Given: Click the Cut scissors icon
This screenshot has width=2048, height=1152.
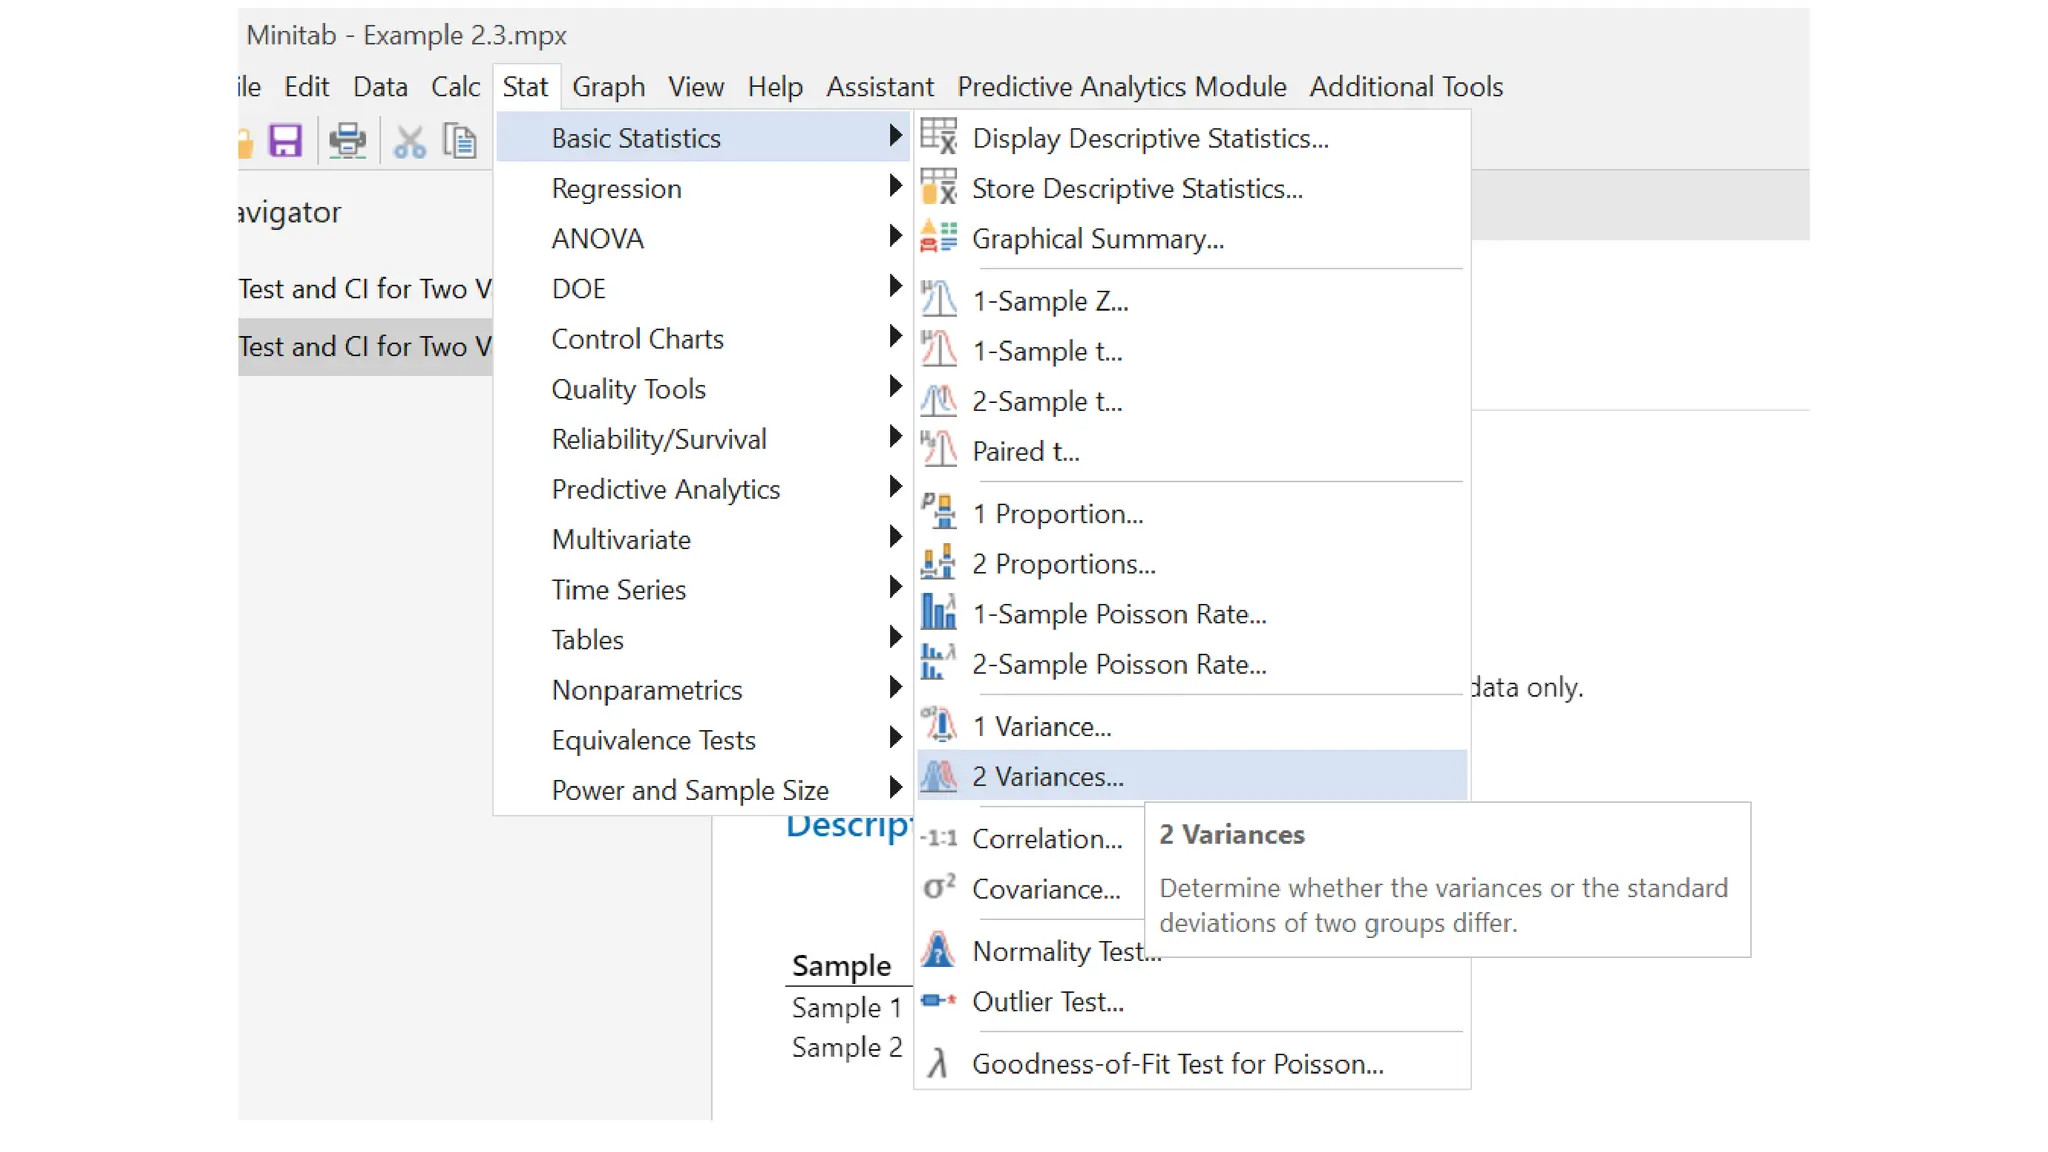Looking at the screenshot, I should click(x=409, y=142).
